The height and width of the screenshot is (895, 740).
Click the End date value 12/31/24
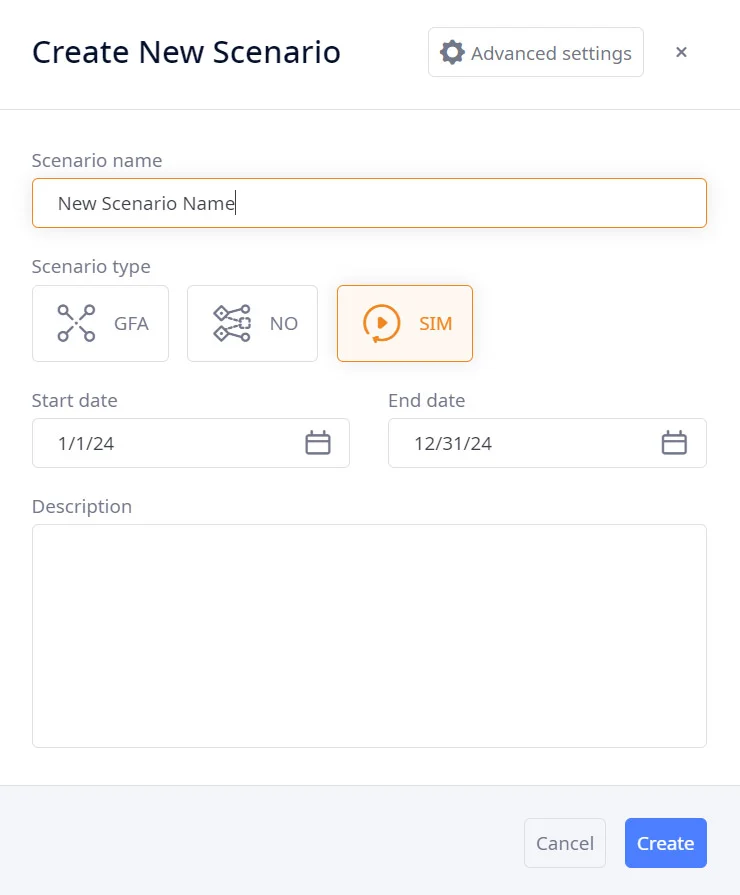coord(453,443)
